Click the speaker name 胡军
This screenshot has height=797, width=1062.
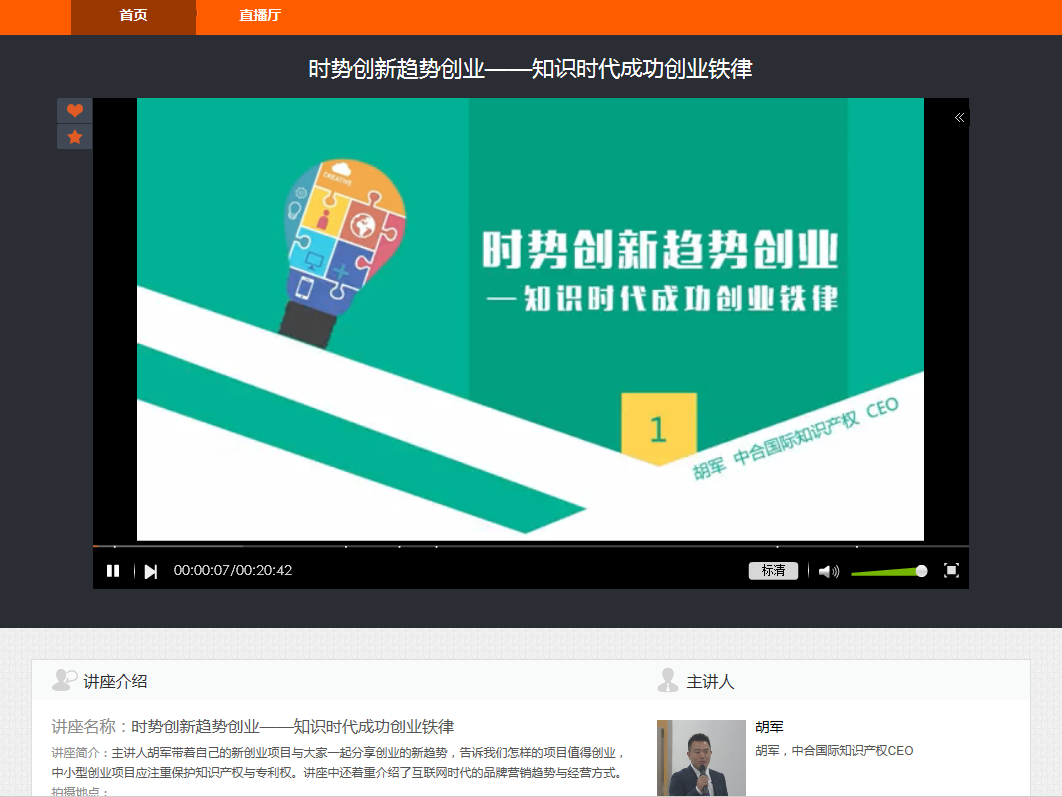[x=769, y=727]
